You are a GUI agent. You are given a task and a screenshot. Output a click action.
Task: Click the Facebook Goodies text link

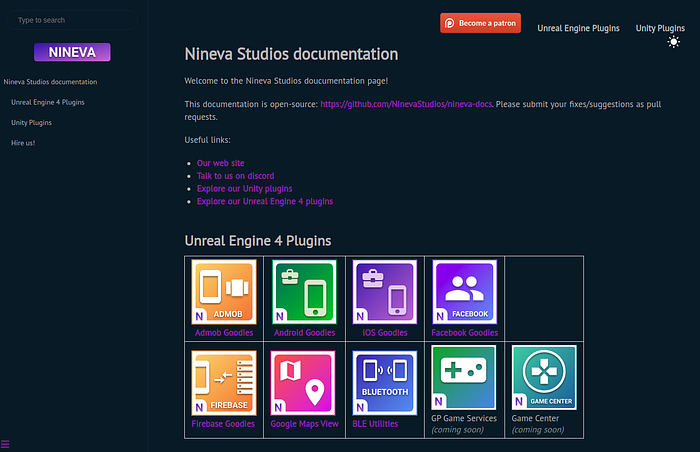coord(465,333)
